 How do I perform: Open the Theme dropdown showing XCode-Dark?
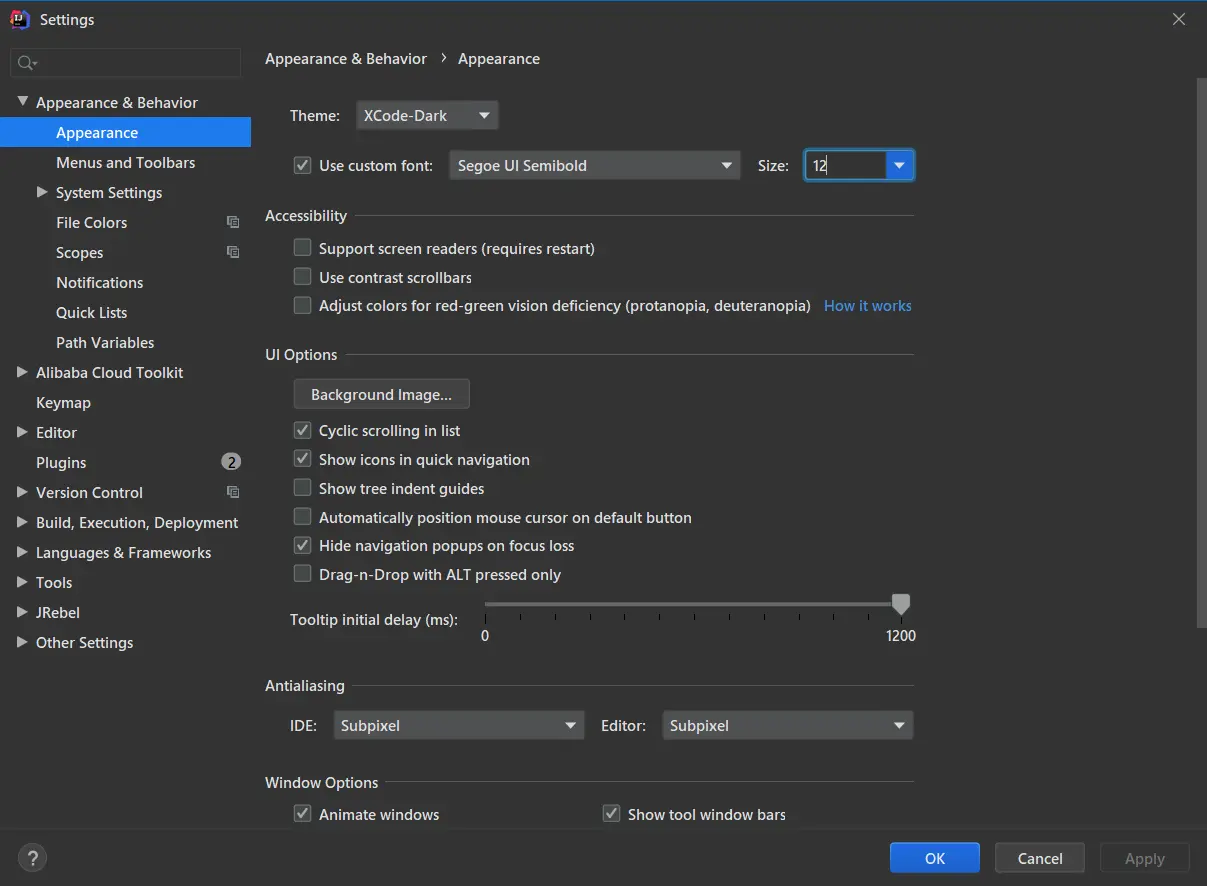coord(427,116)
